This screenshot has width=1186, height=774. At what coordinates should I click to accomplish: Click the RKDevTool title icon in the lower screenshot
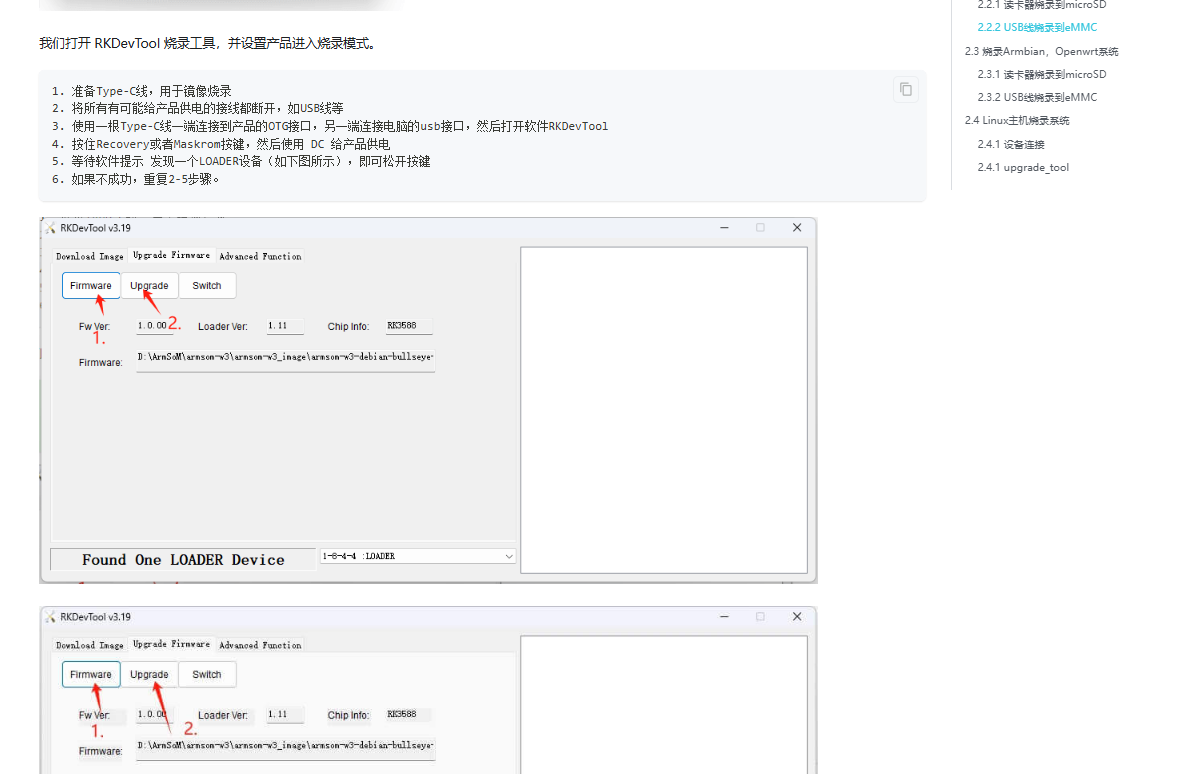pos(50,617)
